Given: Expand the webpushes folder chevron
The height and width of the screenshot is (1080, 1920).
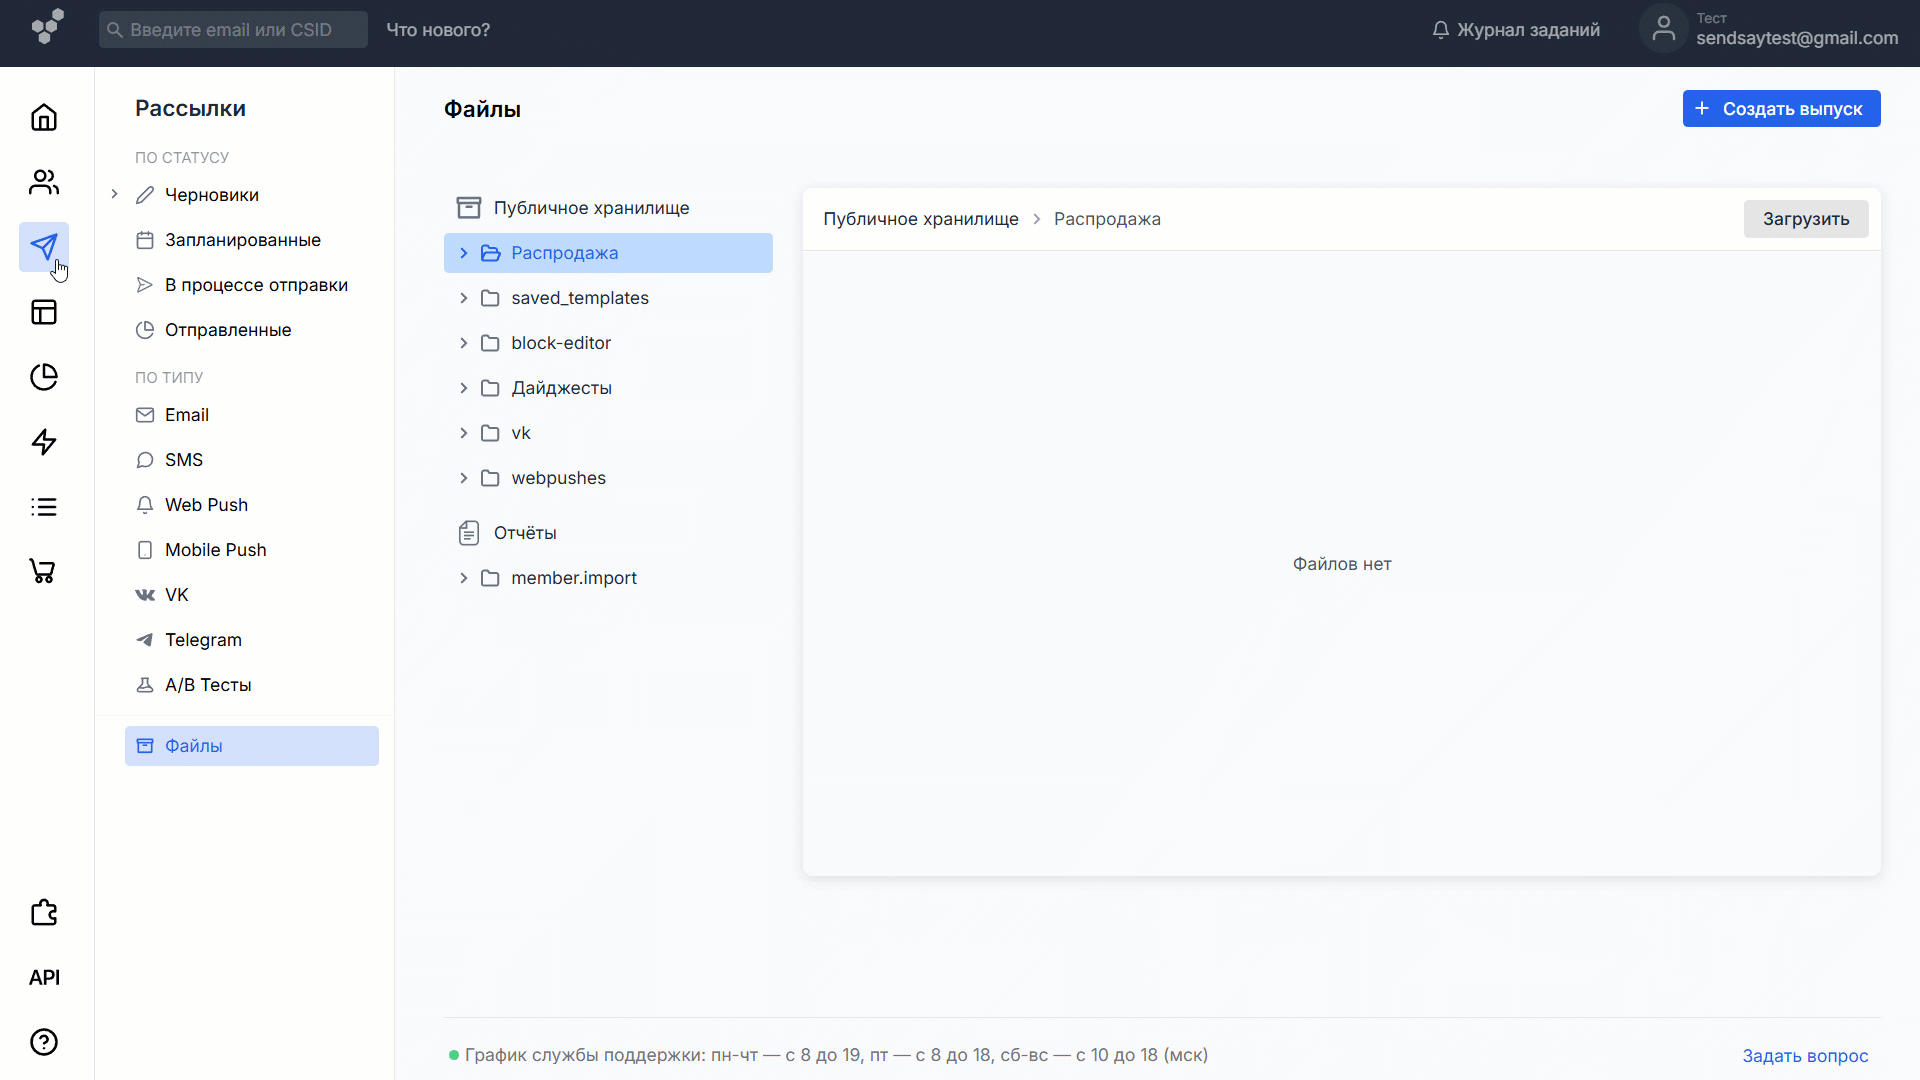Looking at the screenshot, I should 463,478.
